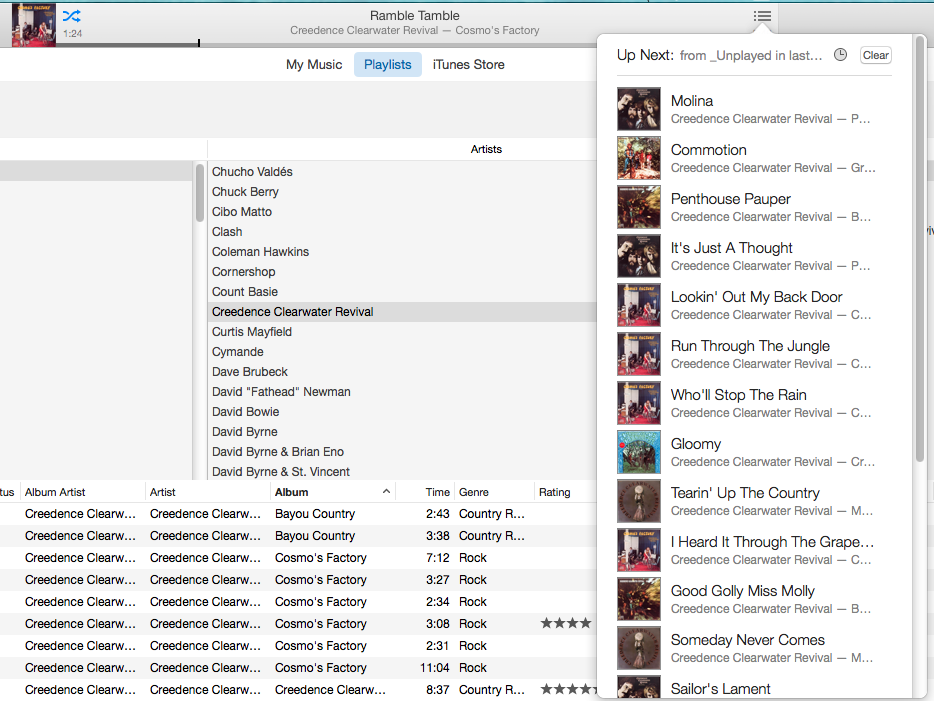934x701 pixels.
Task: Select Count Basie artist
Action: [x=402, y=292]
